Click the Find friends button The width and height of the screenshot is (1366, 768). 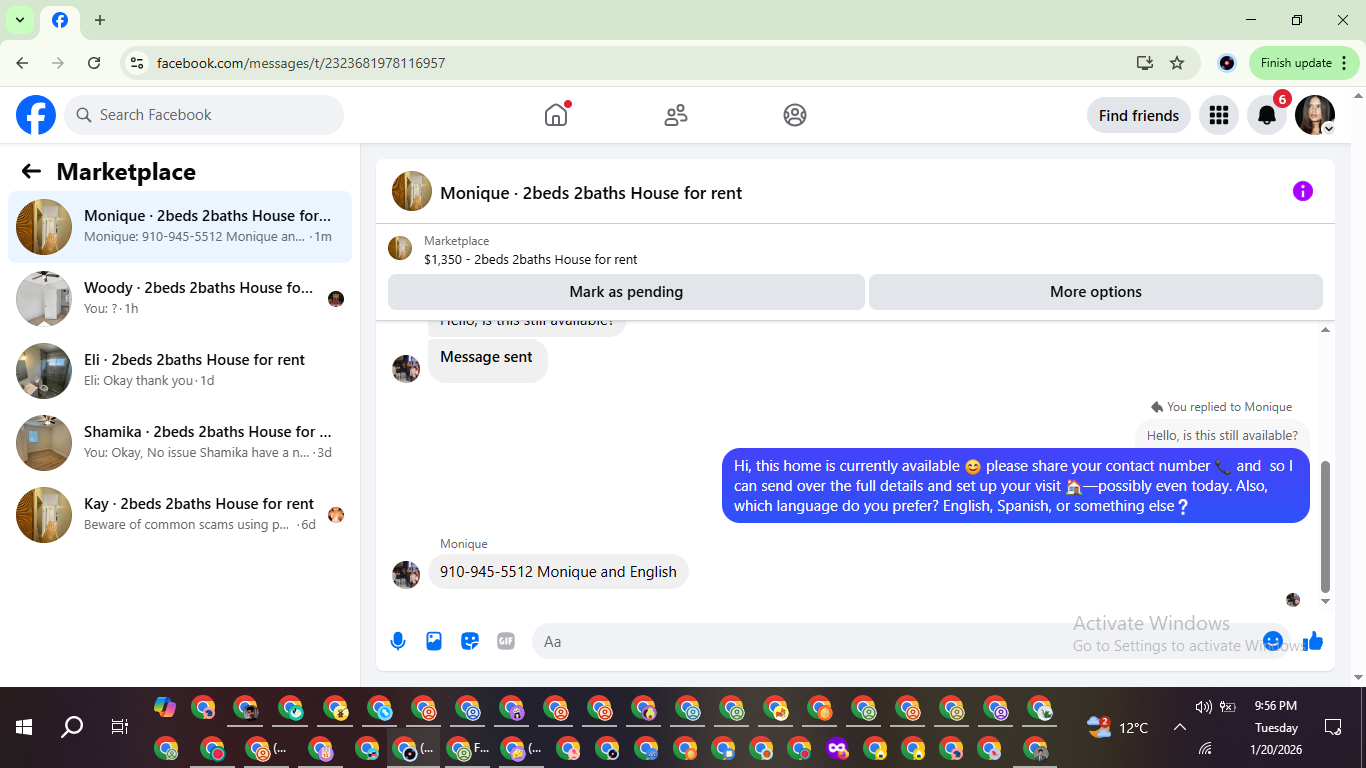(x=1139, y=115)
